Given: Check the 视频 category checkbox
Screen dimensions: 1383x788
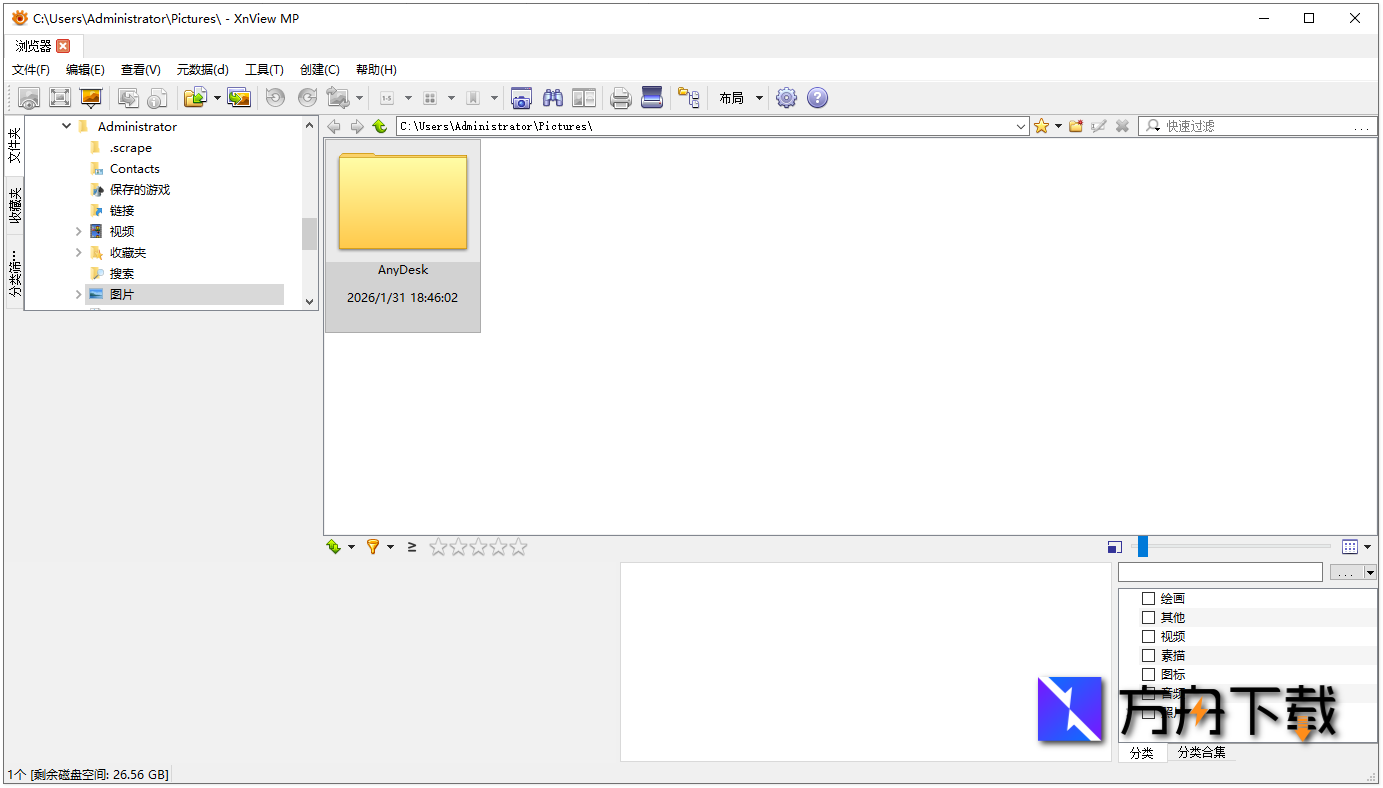Looking at the screenshot, I should click(1147, 636).
